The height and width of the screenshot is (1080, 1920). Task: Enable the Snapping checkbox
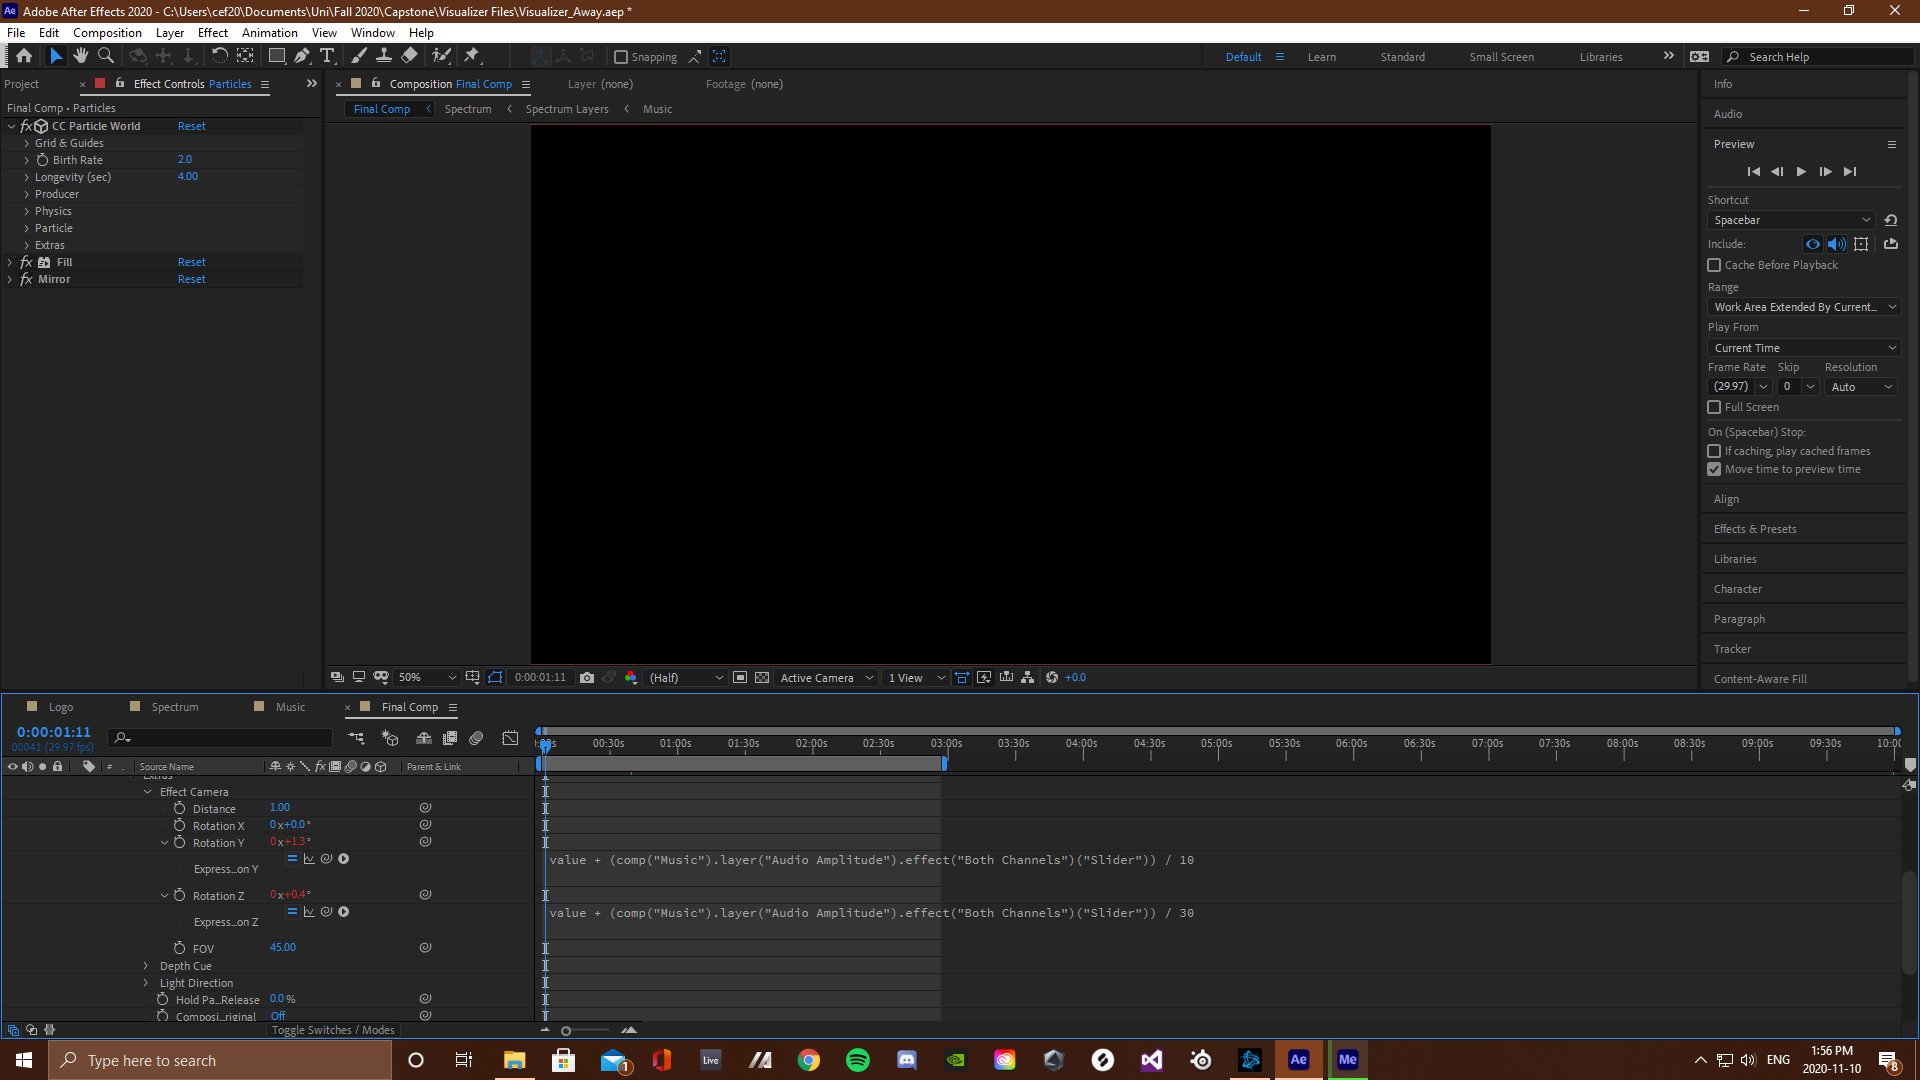(x=621, y=57)
